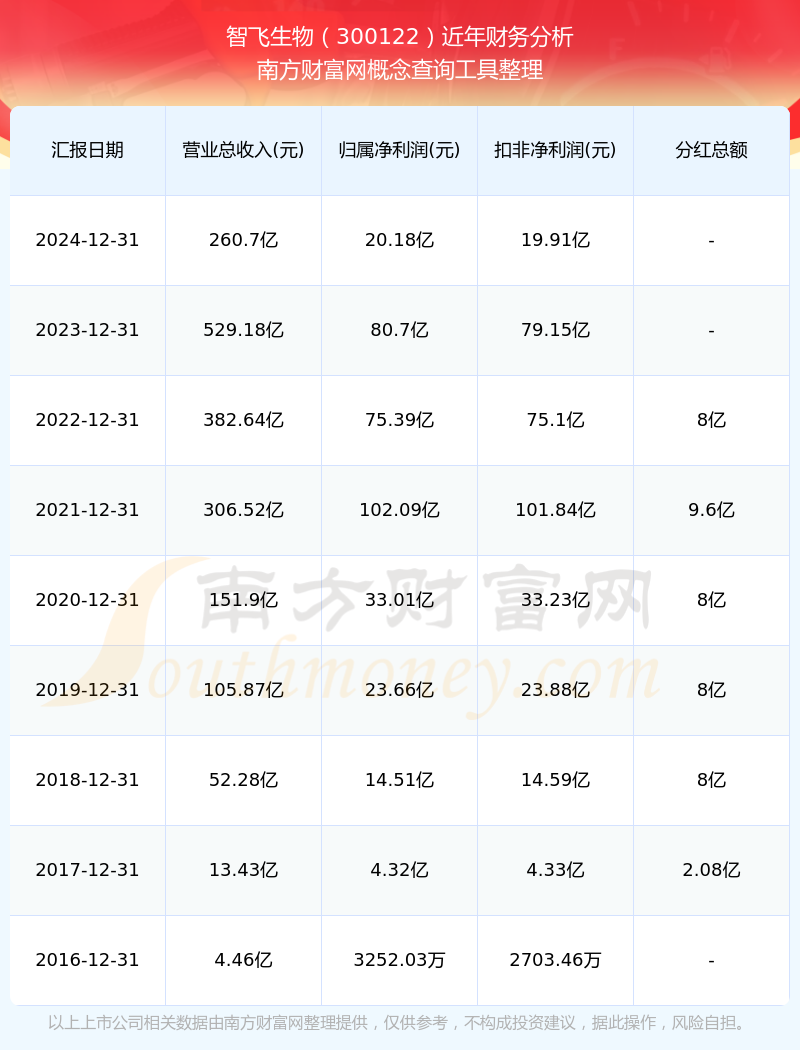Click the value 33.23亿
Screen dimensions: 800x1050
pos(556,600)
